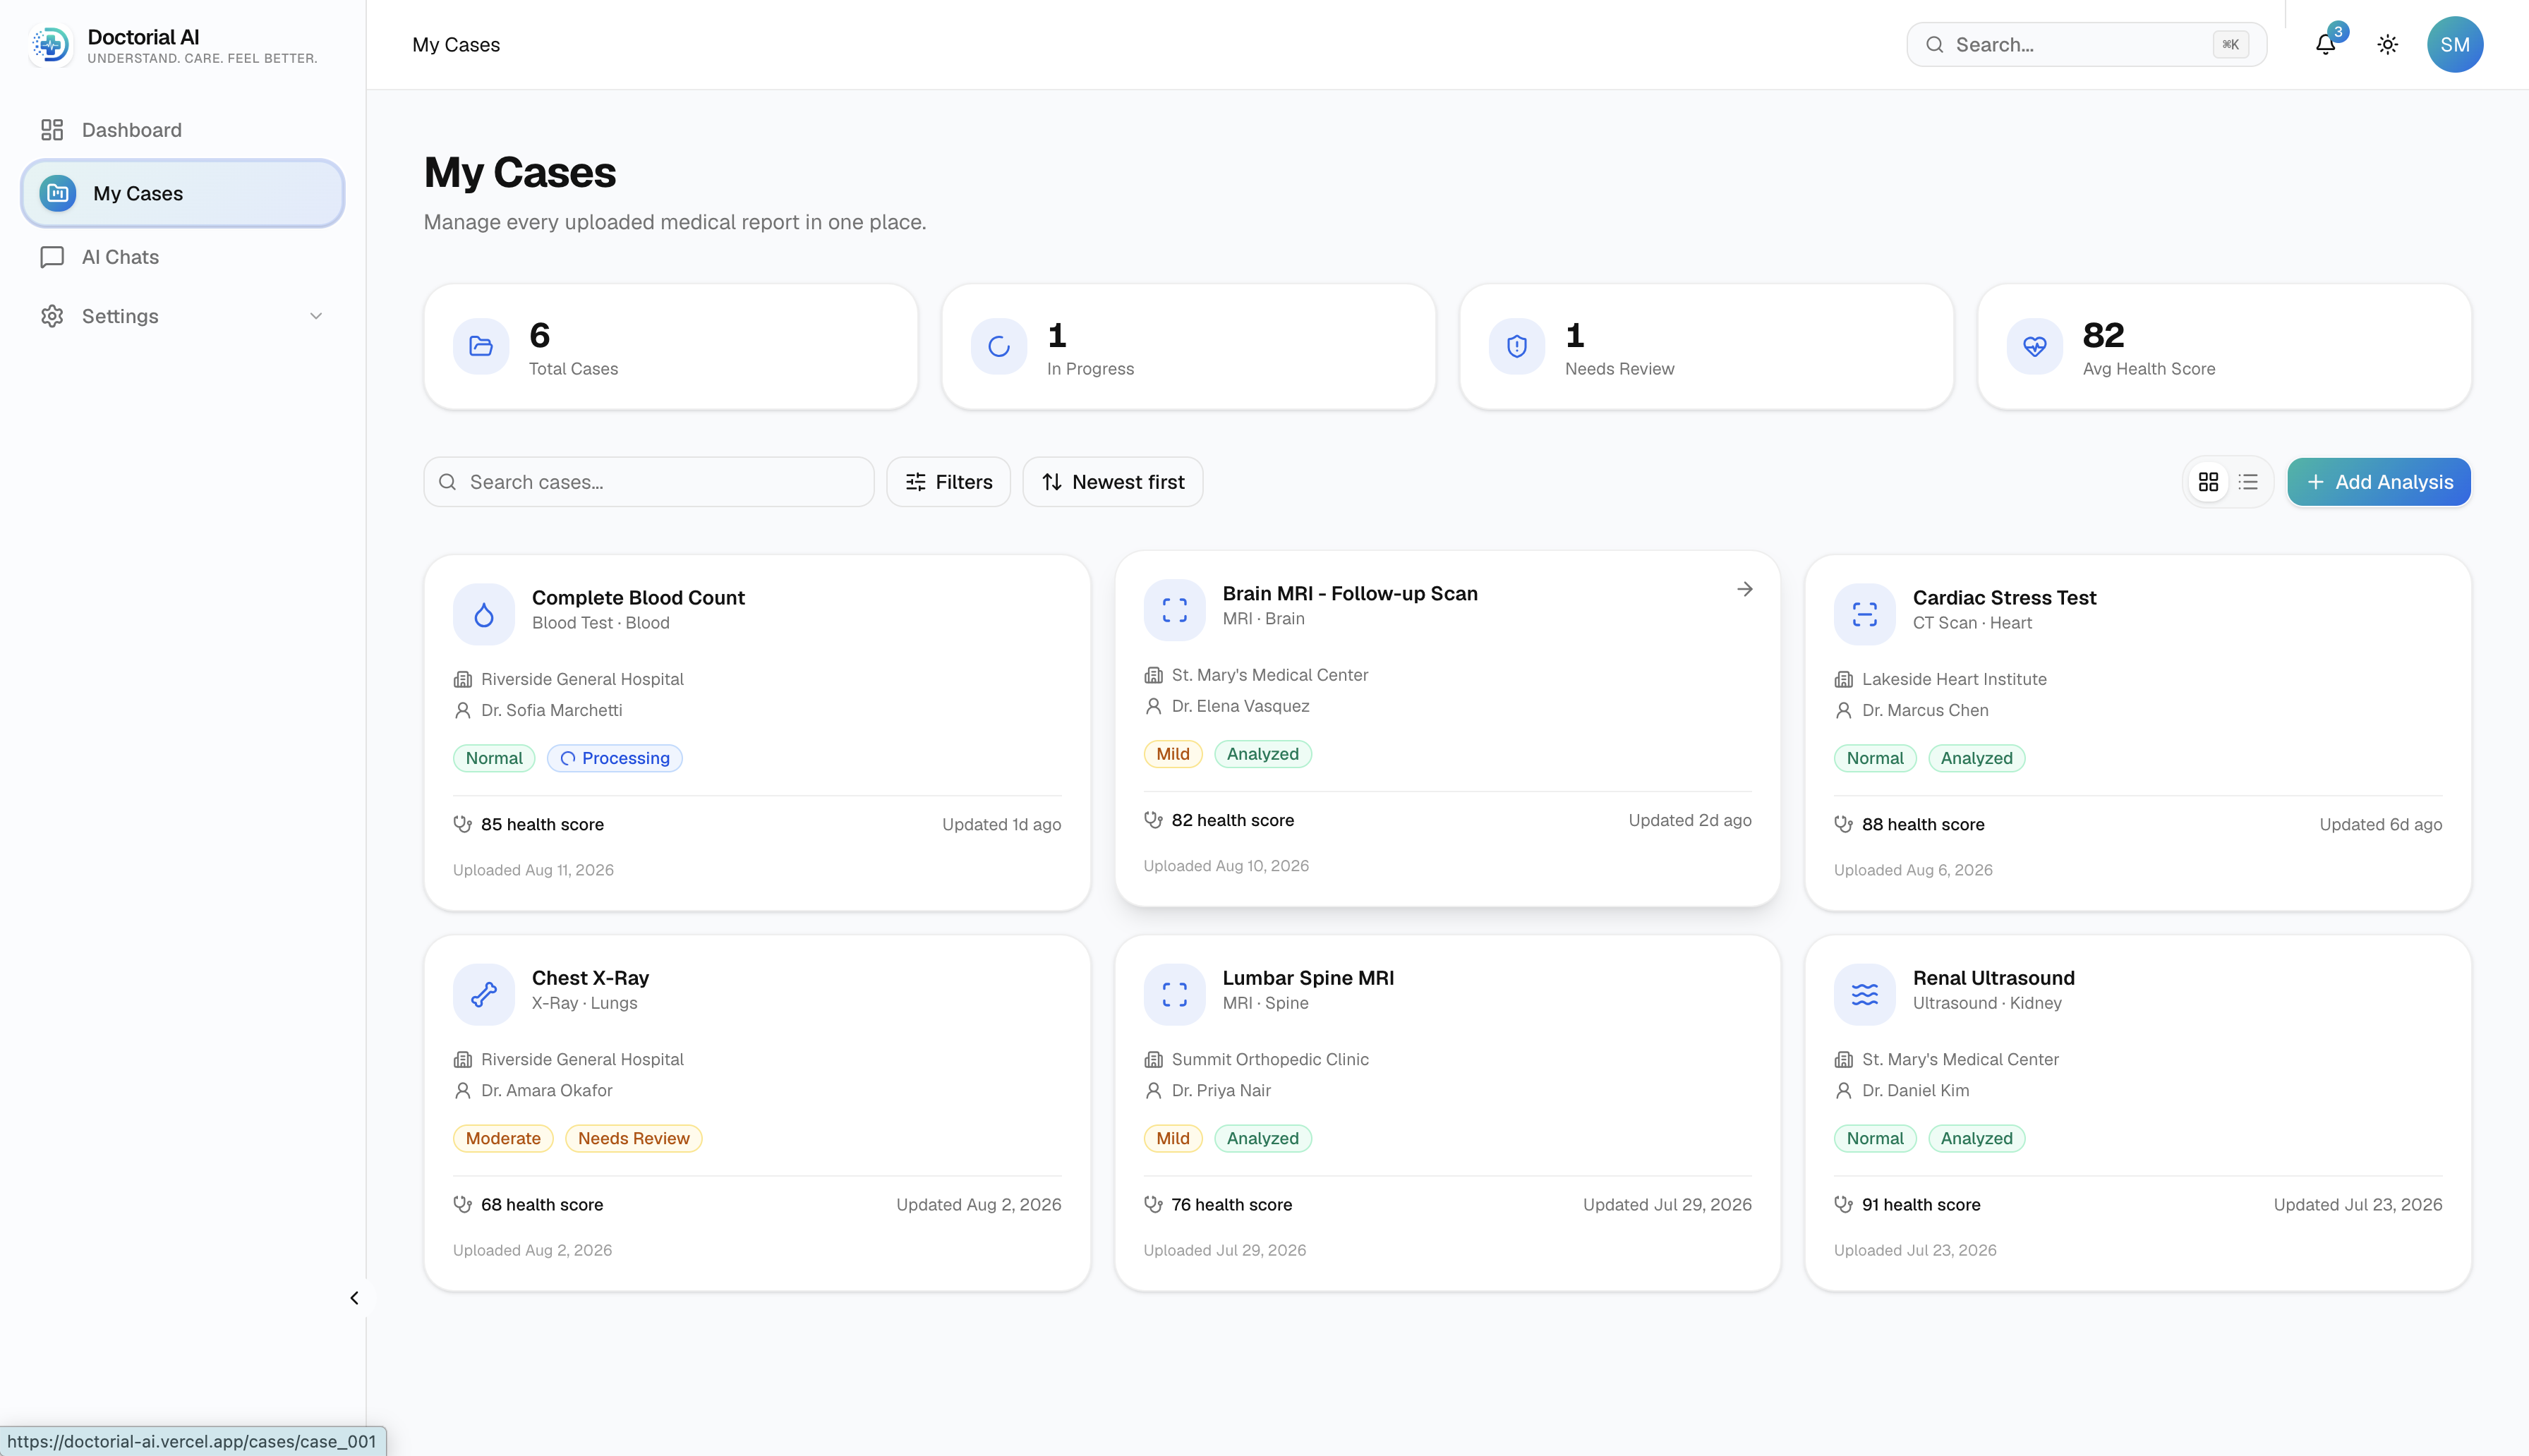Click the Brain MRI scan icon
The width and height of the screenshot is (2529, 1456).
pos(1175,610)
